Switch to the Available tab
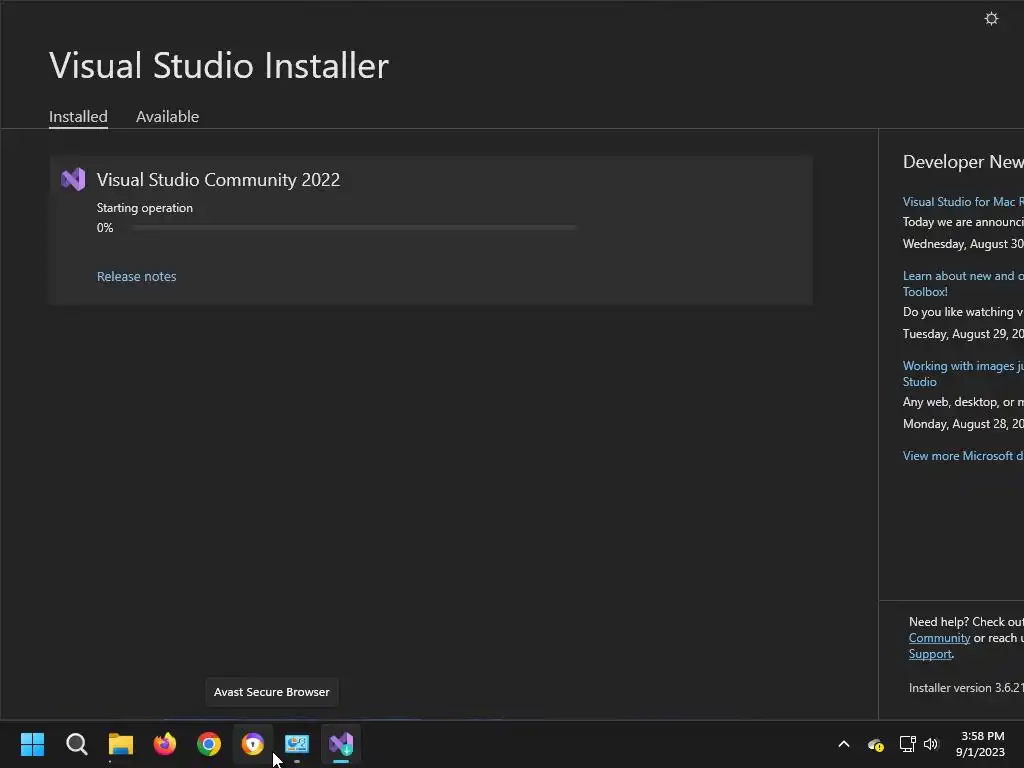 (167, 116)
